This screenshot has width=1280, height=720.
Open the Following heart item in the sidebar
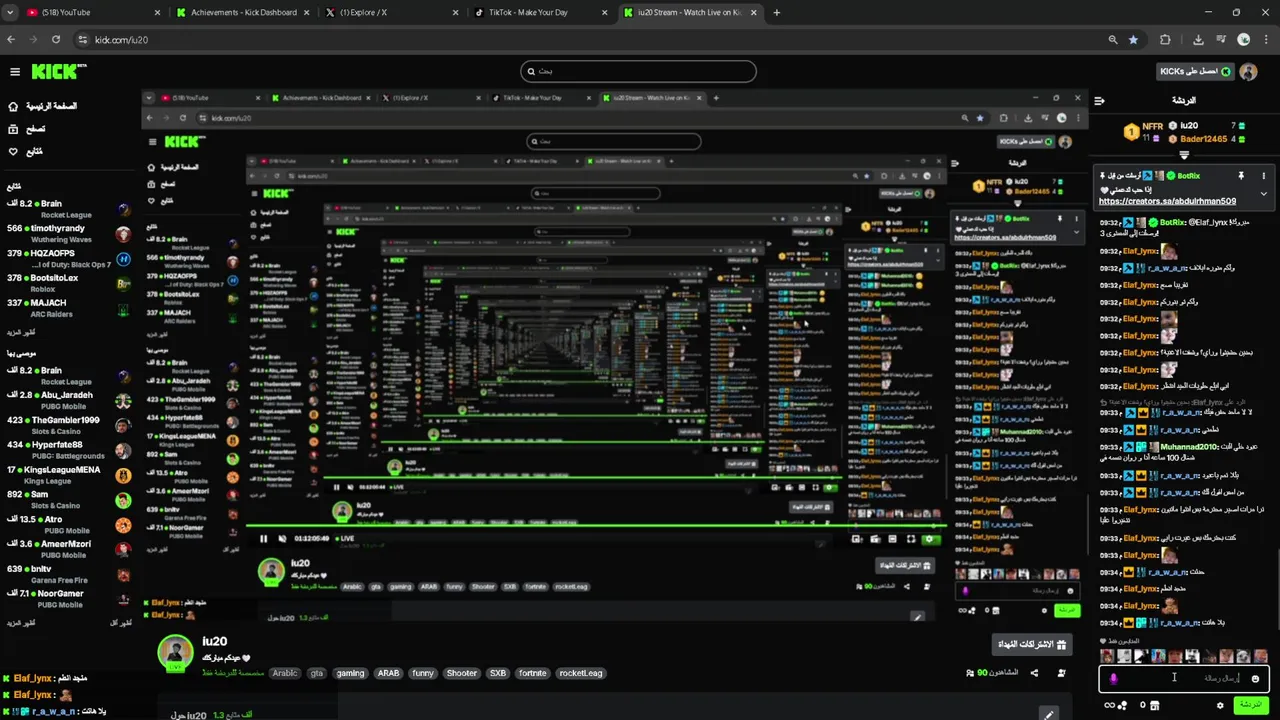point(25,152)
